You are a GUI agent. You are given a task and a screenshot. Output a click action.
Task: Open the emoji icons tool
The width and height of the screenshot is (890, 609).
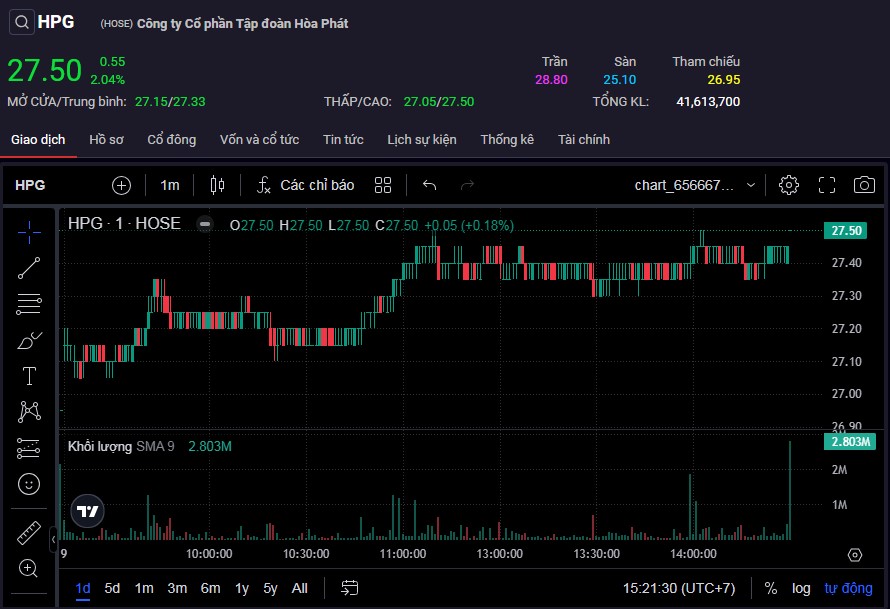tap(29, 483)
